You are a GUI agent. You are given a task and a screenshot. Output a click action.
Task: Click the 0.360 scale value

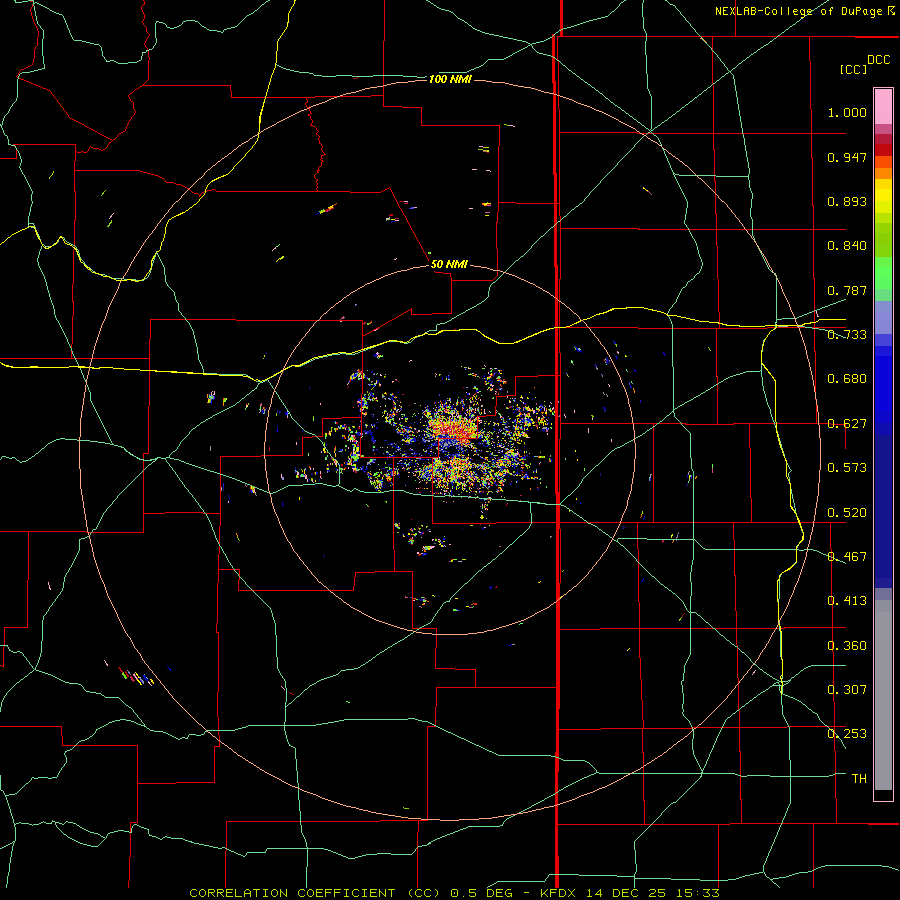[847, 646]
